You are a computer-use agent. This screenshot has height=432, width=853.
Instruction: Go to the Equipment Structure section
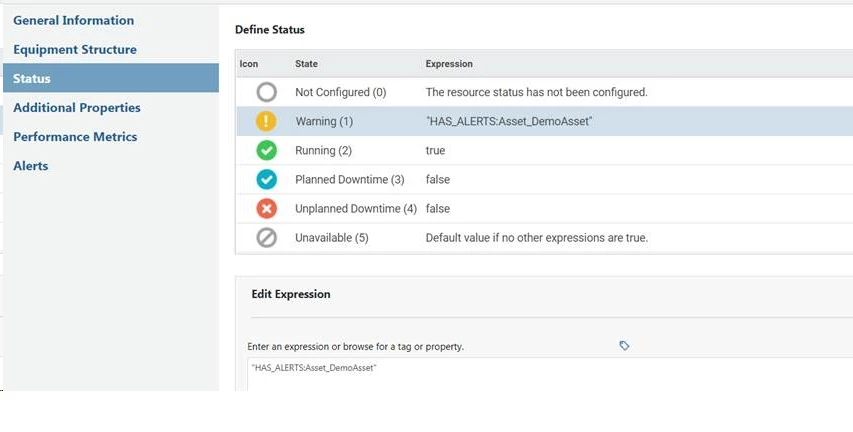pos(75,49)
